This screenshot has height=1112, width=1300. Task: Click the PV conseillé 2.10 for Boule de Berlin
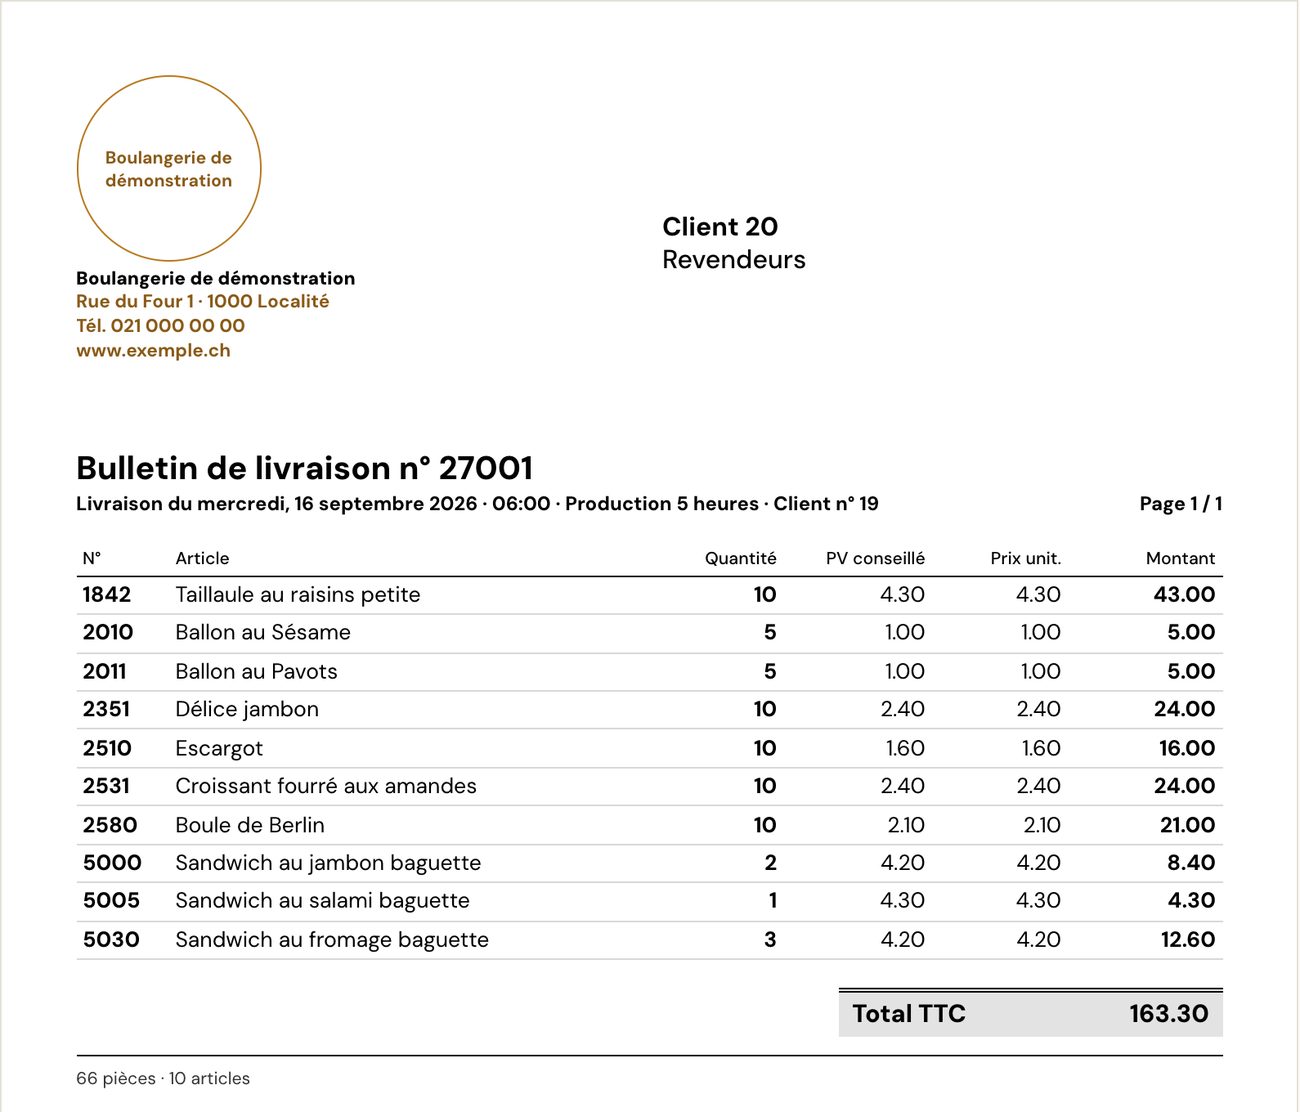coord(906,825)
